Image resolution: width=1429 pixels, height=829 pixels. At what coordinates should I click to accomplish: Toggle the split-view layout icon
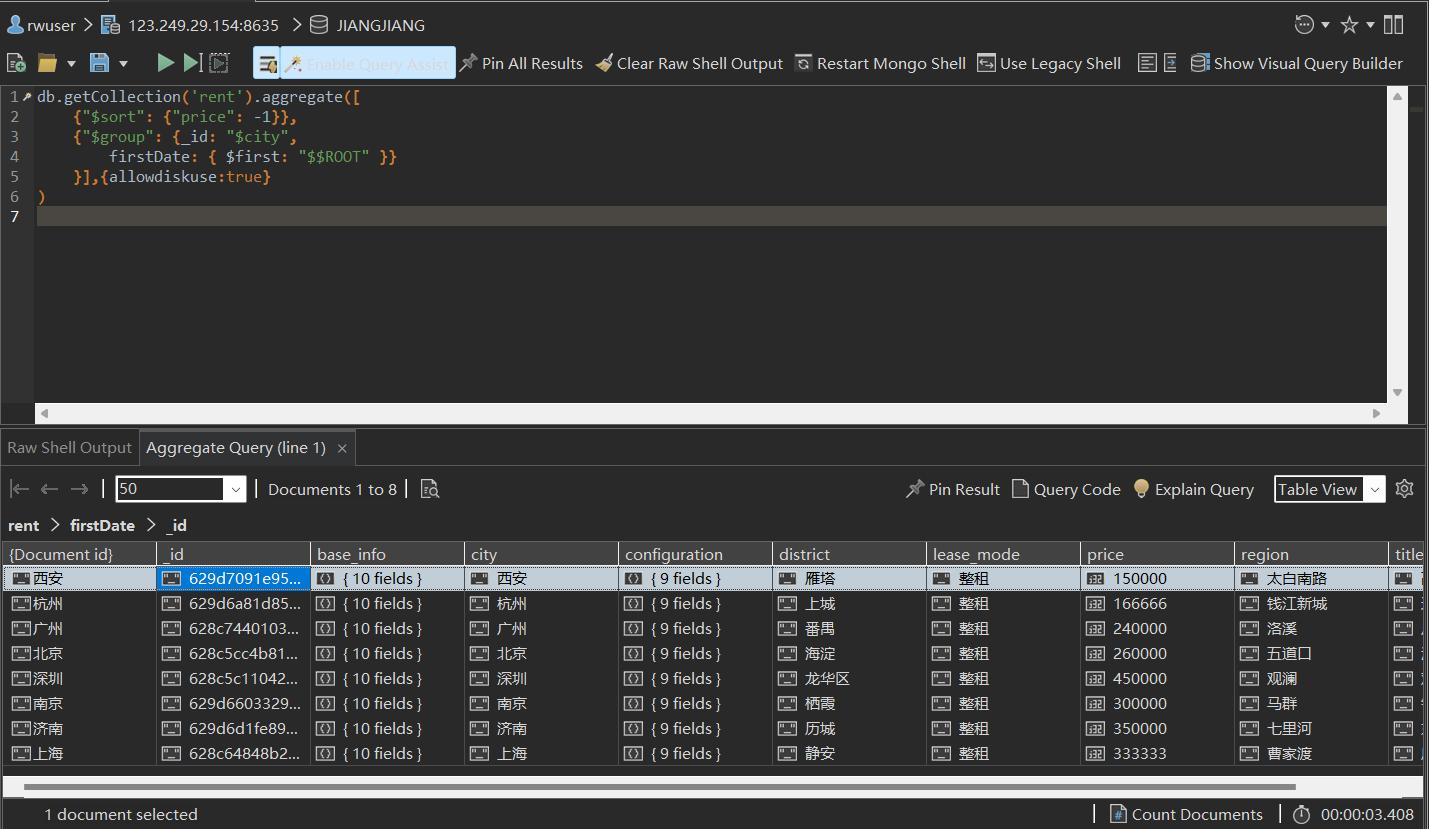[x=1394, y=25]
